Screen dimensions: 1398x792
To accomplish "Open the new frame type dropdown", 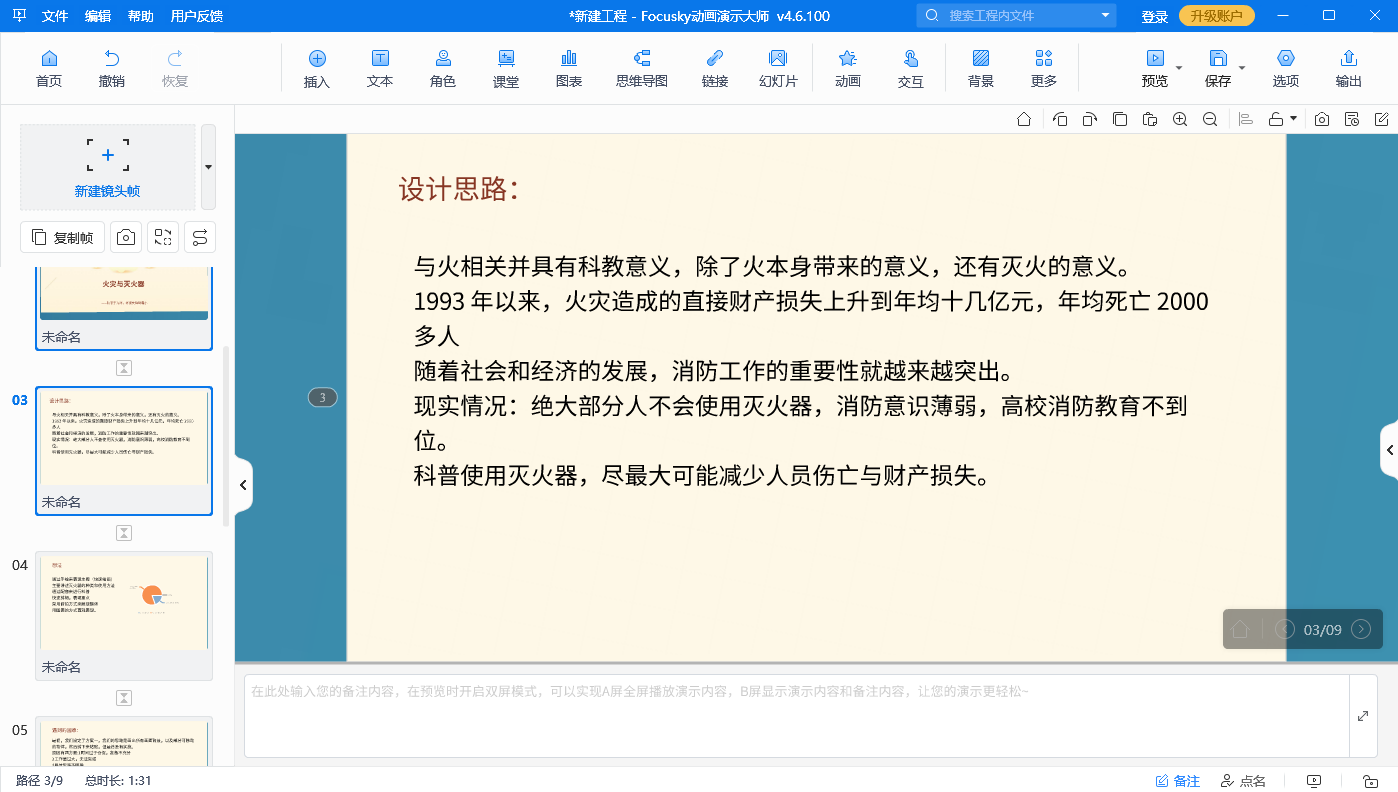I will click(208, 167).
